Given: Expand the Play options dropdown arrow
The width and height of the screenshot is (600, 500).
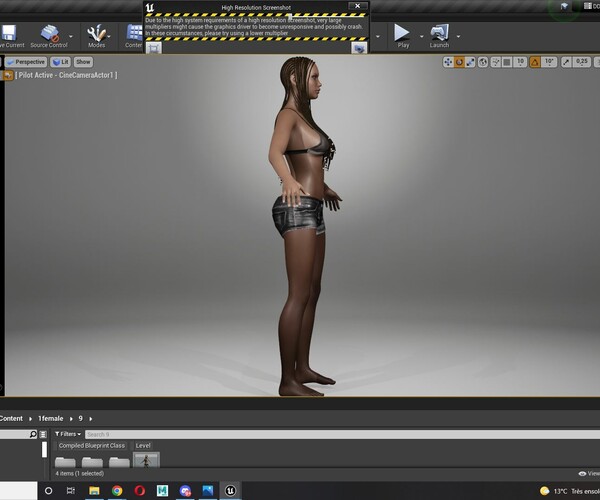Looking at the screenshot, I should [422, 37].
